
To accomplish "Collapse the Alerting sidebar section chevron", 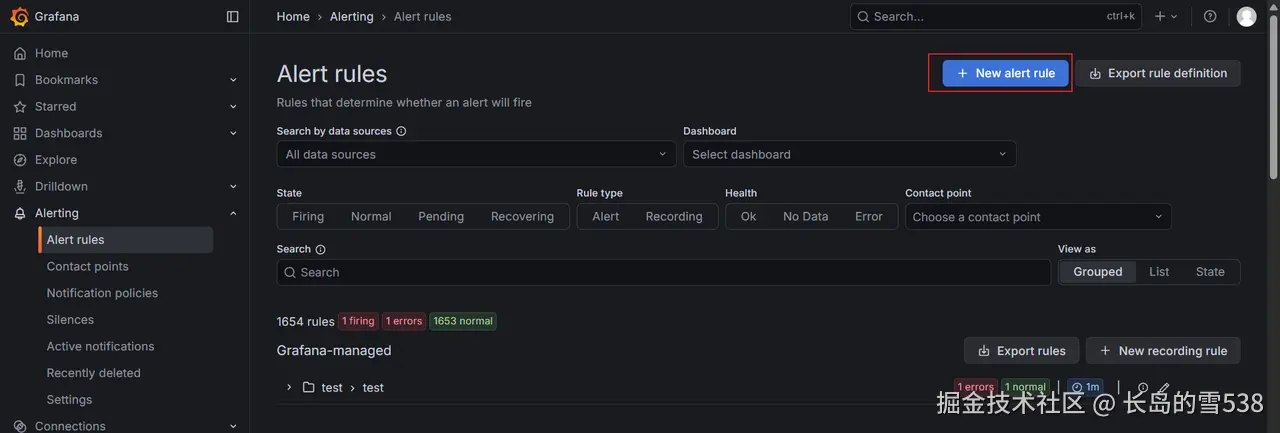I will coord(233,213).
